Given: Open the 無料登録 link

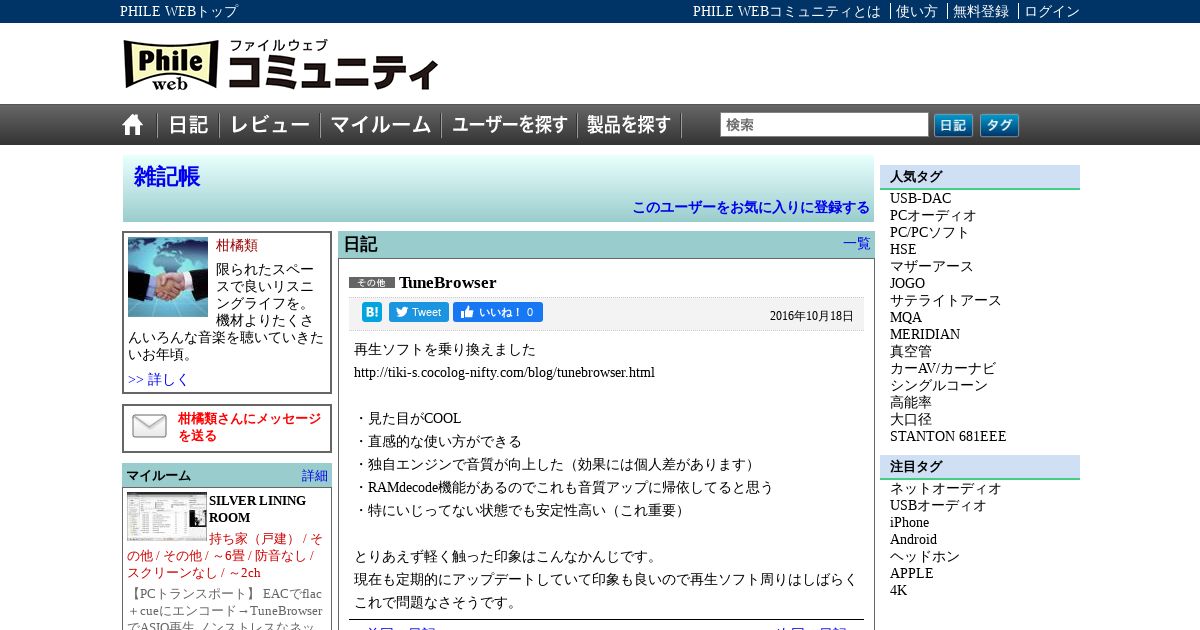Looking at the screenshot, I should [981, 11].
